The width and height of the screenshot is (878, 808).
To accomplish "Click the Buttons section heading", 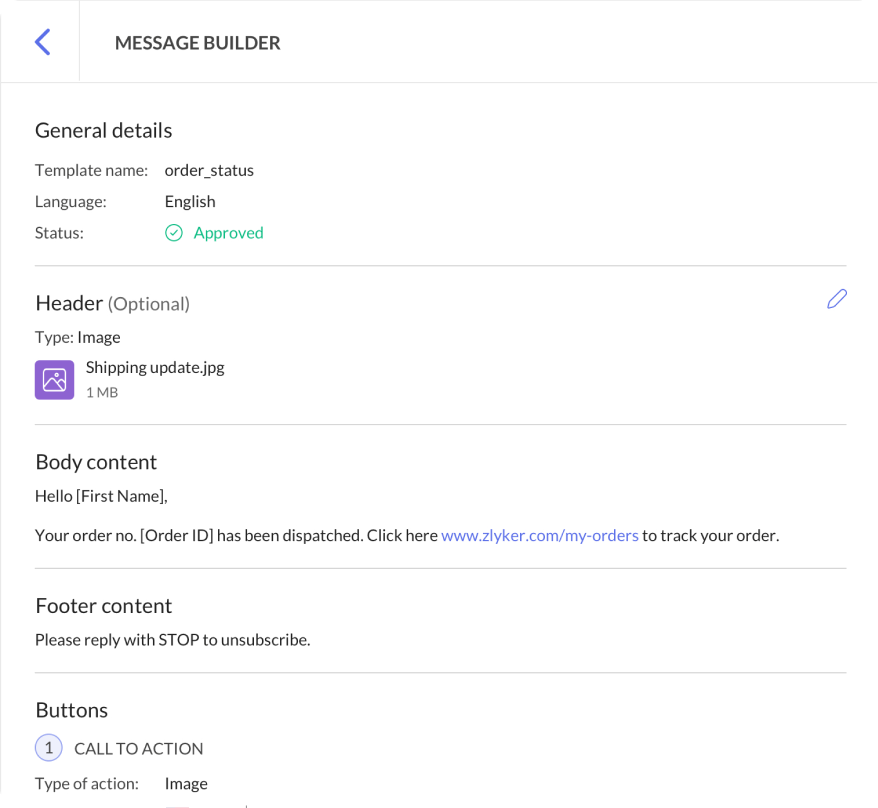I will pos(71,710).
